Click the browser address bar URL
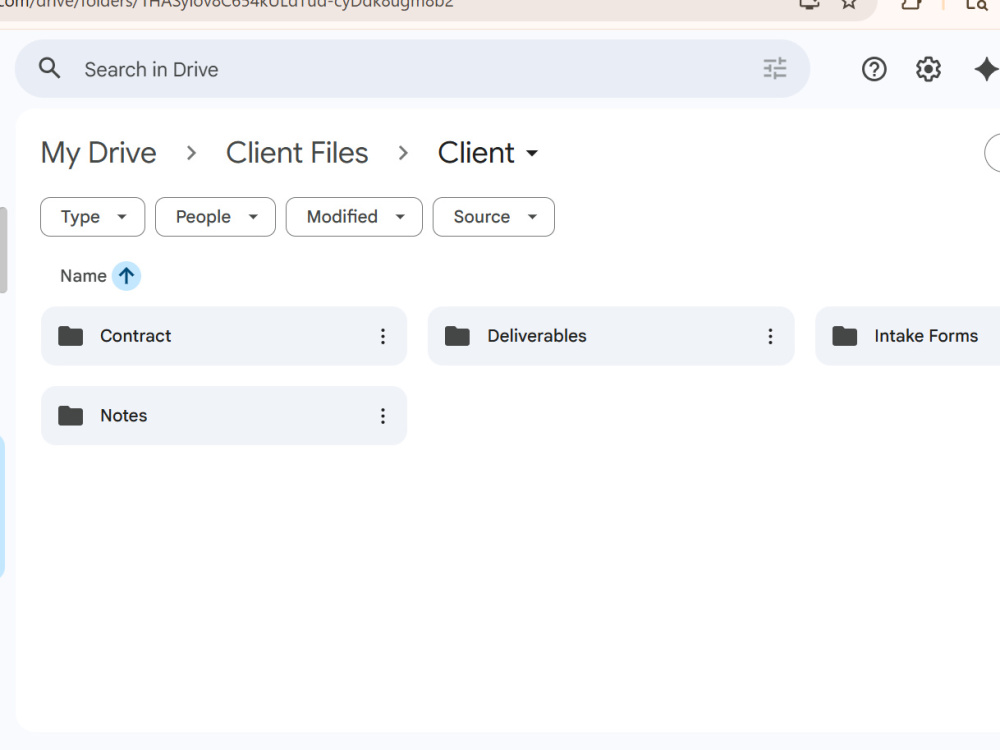The image size is (1000, 750). click(226, 4)
